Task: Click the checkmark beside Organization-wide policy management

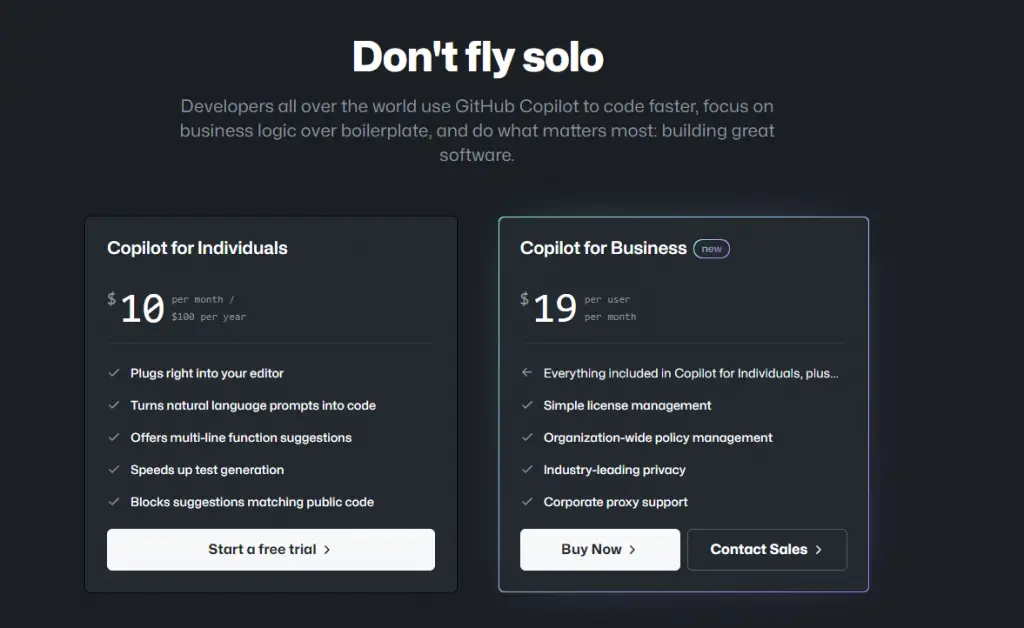Action: click(x=527, y=437)
